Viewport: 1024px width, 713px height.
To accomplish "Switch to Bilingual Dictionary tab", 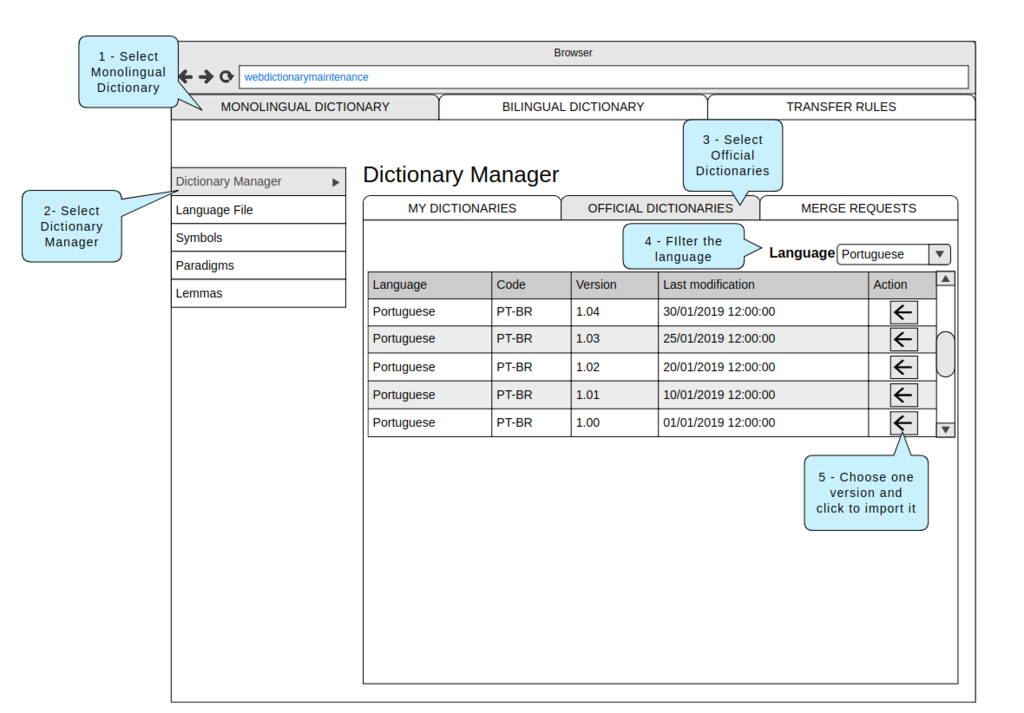I will tap(573, 107).
